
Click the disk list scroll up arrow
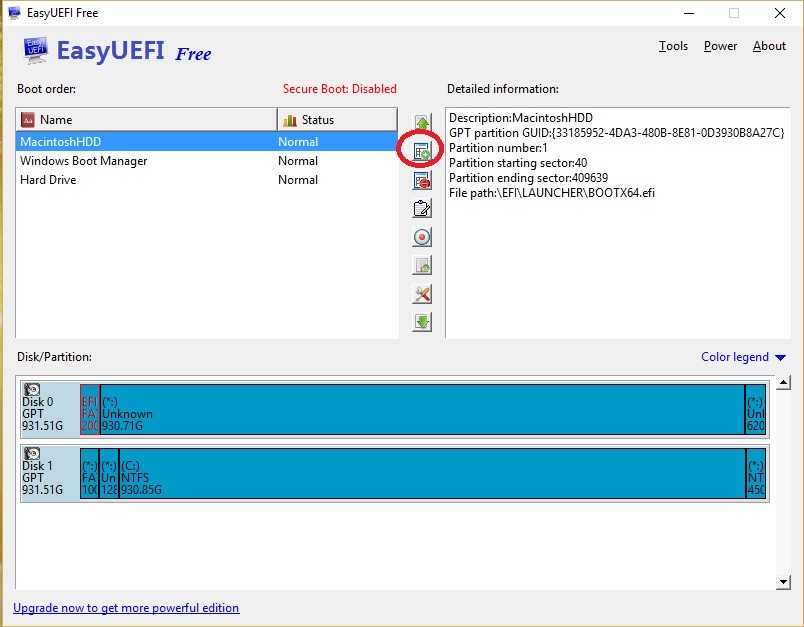(x=783, y=382)
